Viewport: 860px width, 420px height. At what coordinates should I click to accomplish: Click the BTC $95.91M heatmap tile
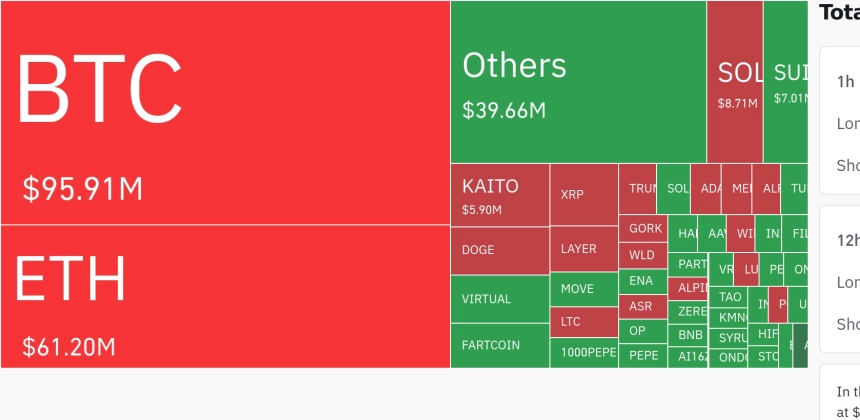(225, 112)
